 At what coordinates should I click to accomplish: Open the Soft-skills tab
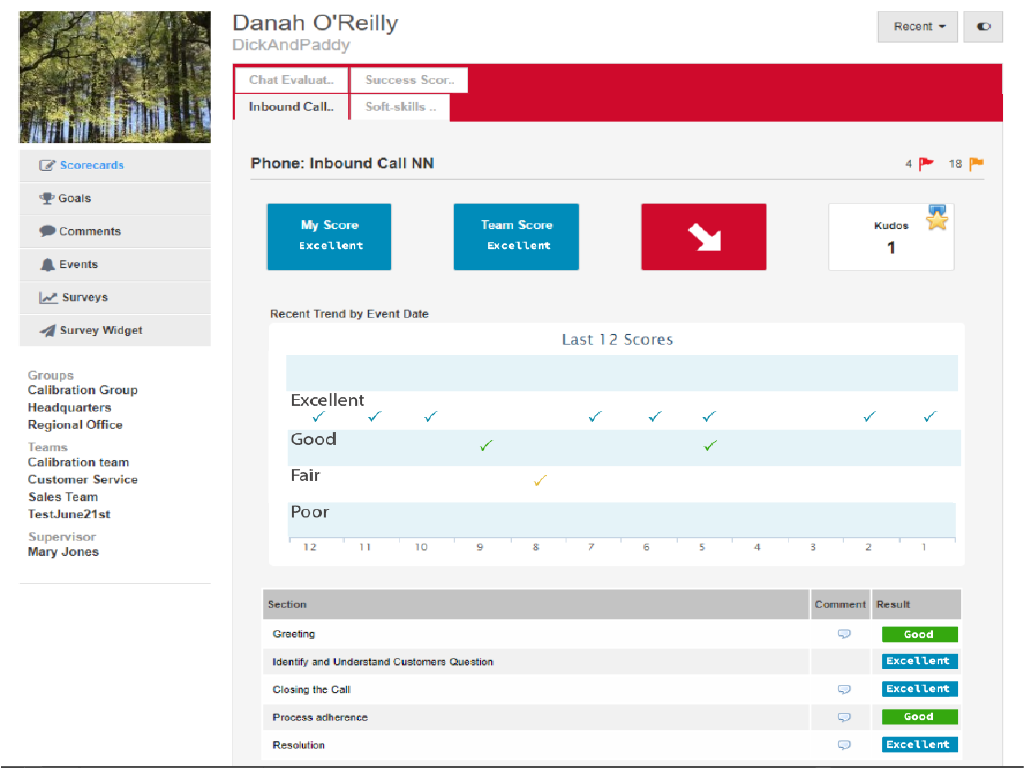coord(400,107)
